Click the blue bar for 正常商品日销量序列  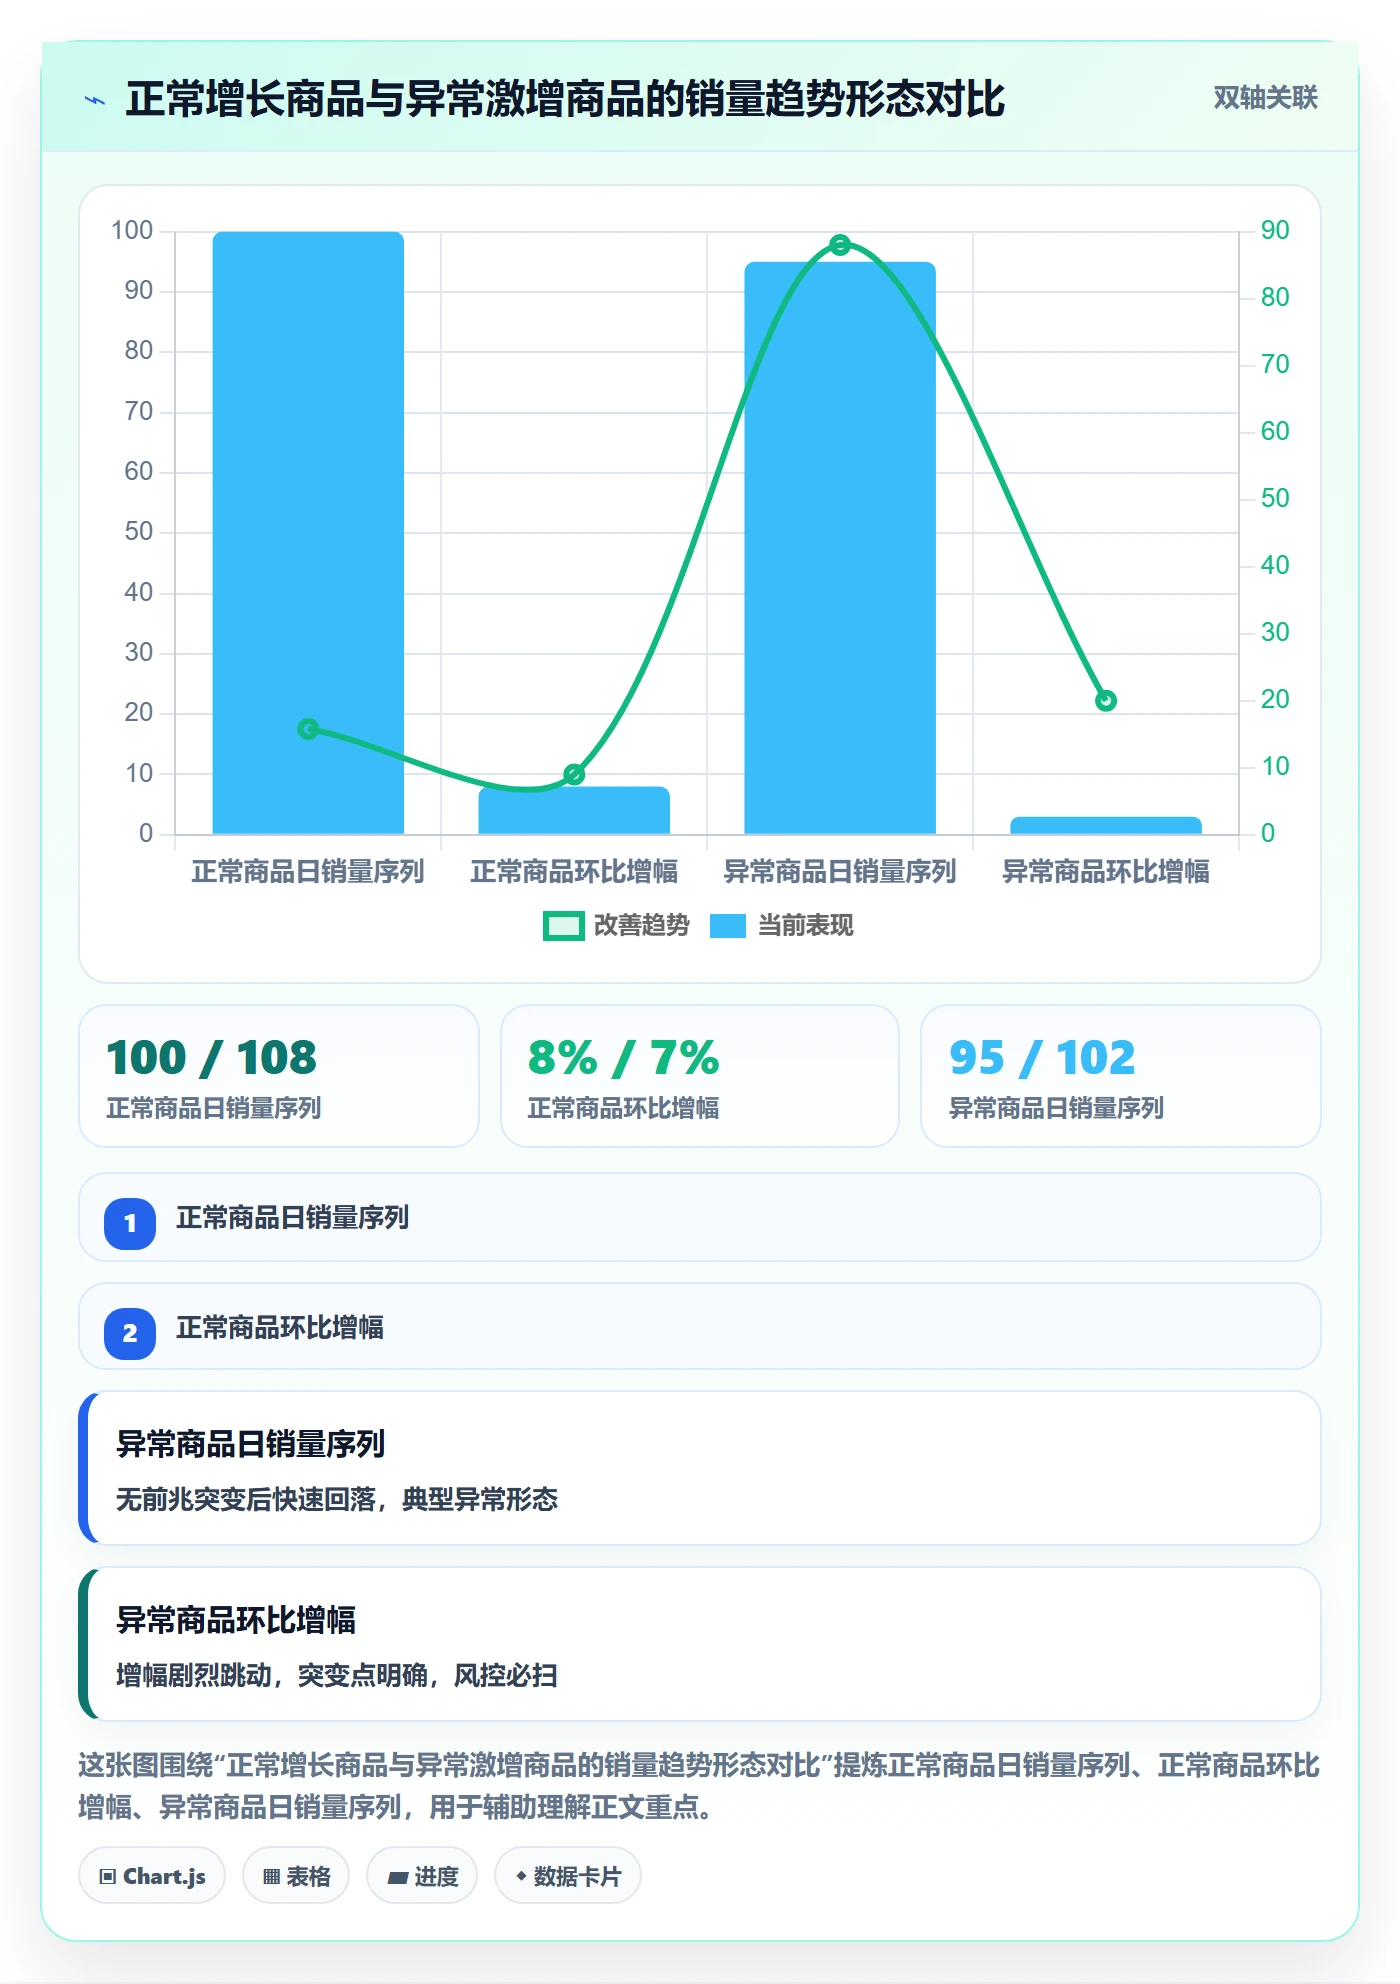click(308, 533)
